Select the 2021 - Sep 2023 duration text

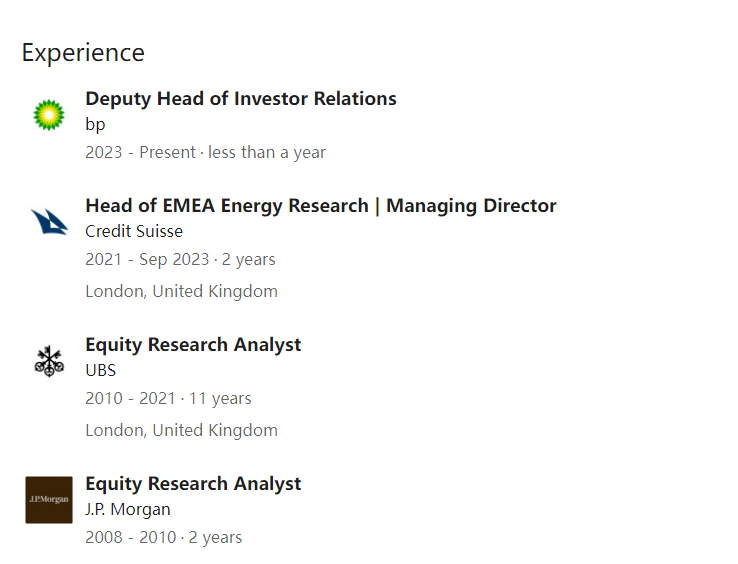click(180, 259)
